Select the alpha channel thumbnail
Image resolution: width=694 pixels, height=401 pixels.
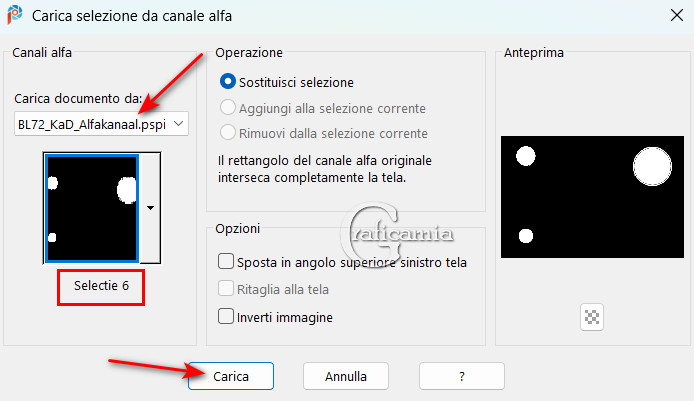(x=92, y=207)
